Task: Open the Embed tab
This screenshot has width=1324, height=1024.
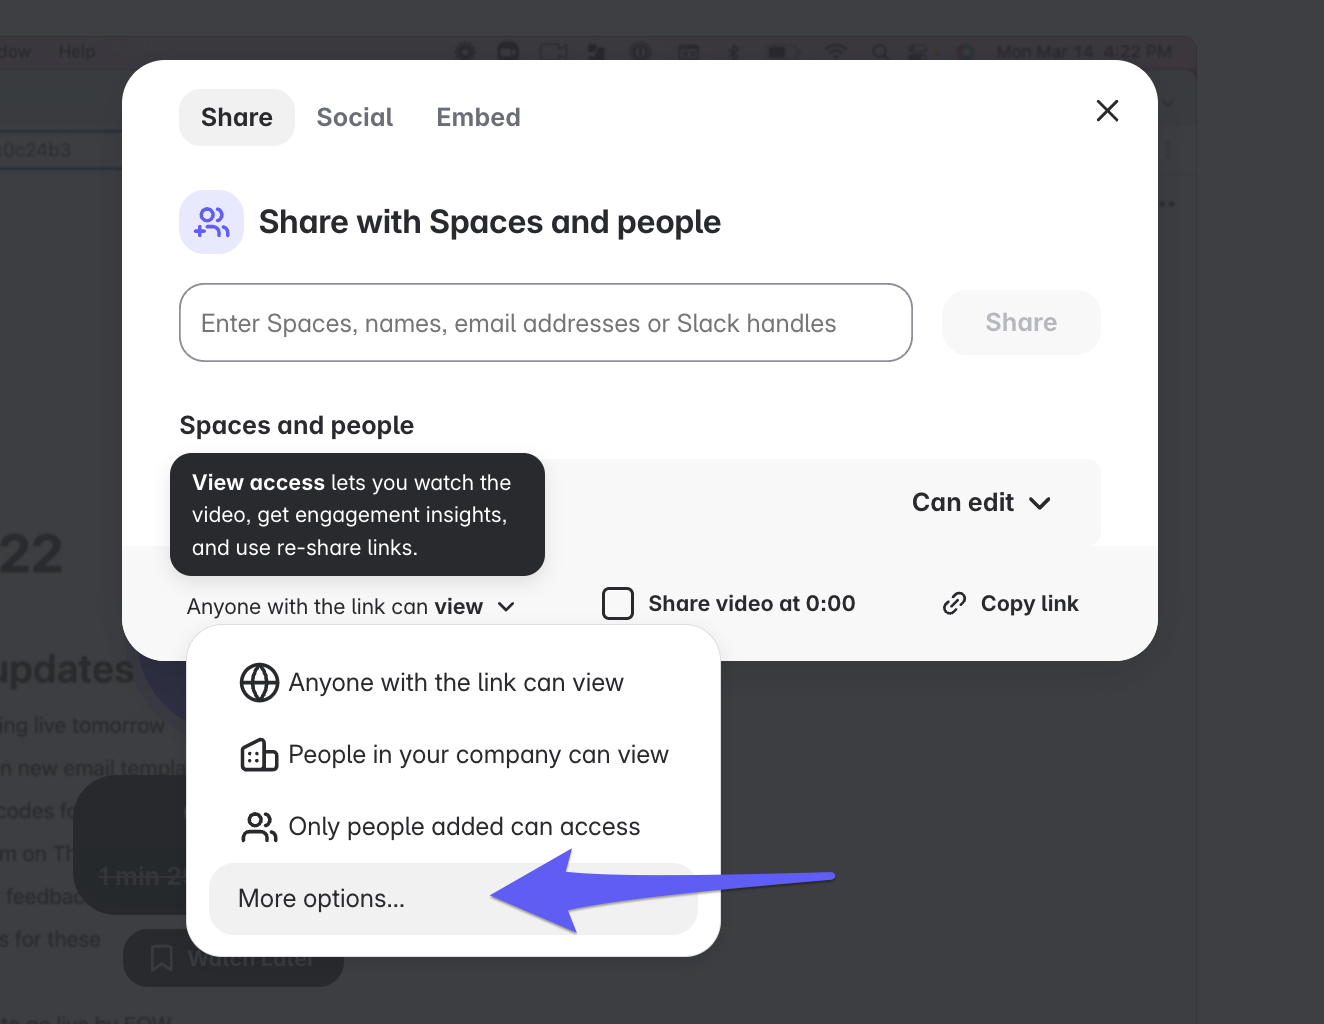Action: pos(478,118)
